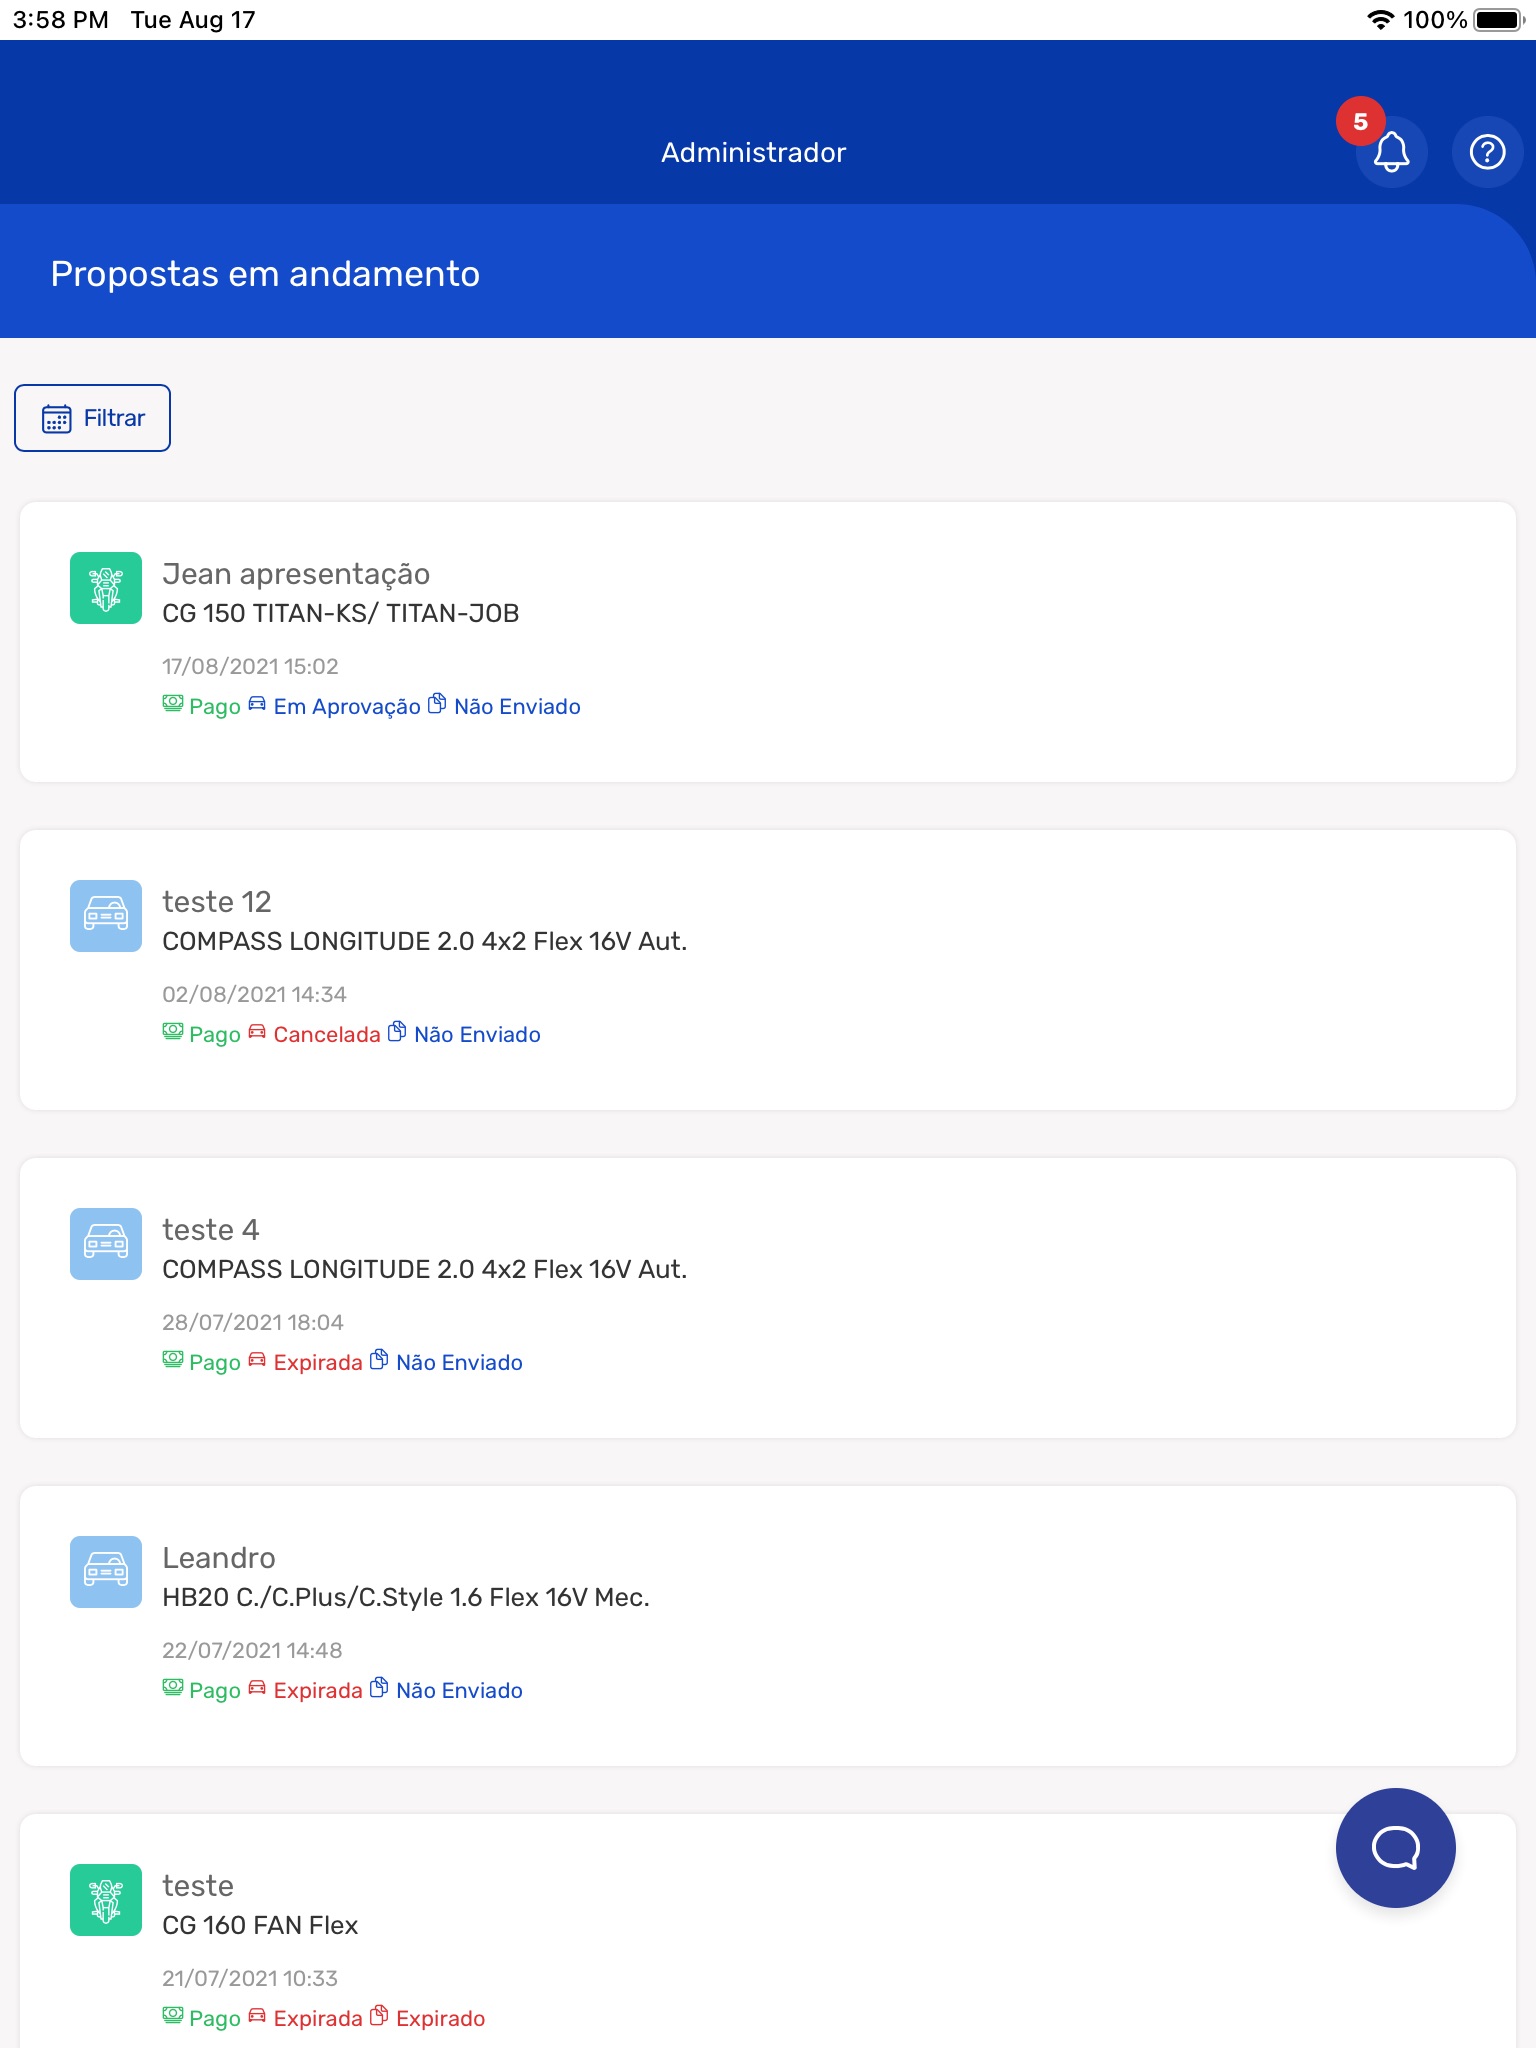Click the Filtrar button
1536x2048 pixels.
pyautogui.click(x=92, y=418)
